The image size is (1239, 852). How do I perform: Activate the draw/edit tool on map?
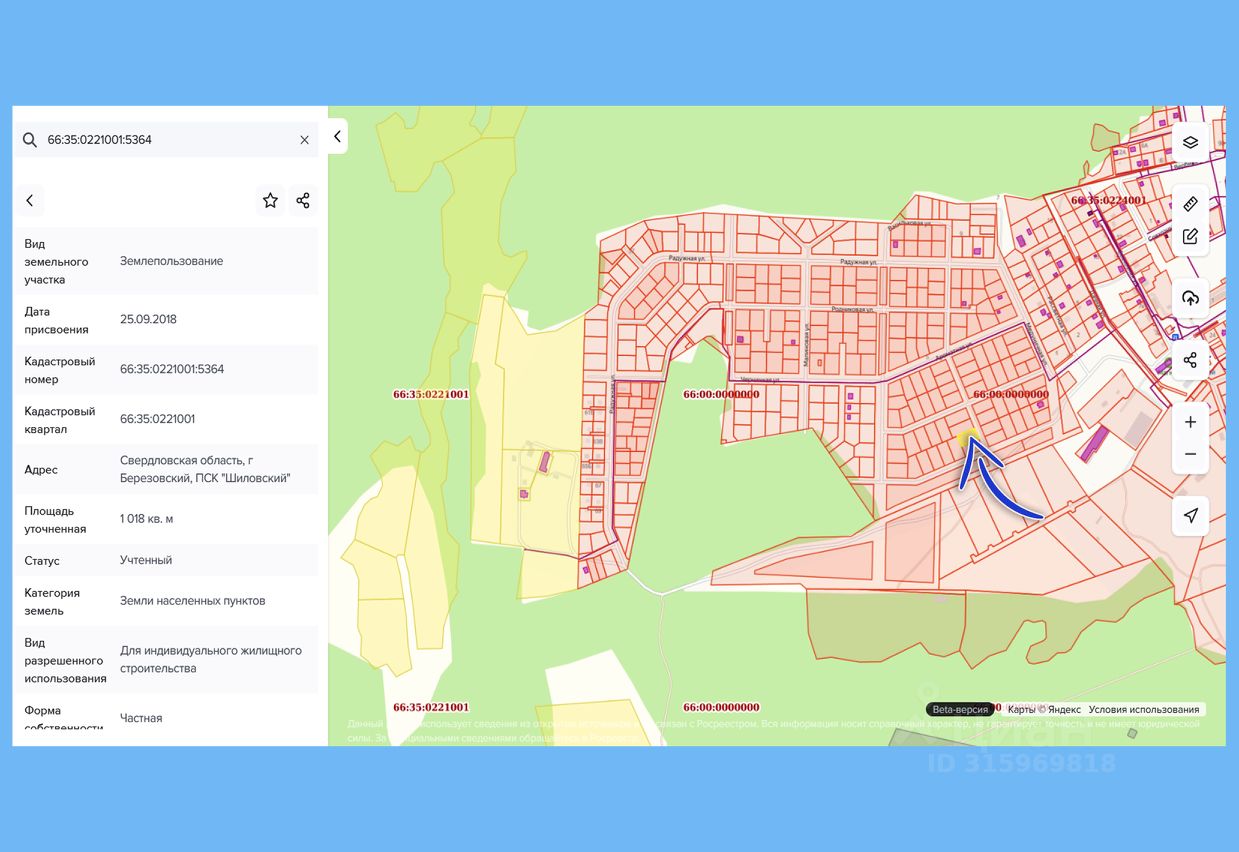(x=1190, y=237)
